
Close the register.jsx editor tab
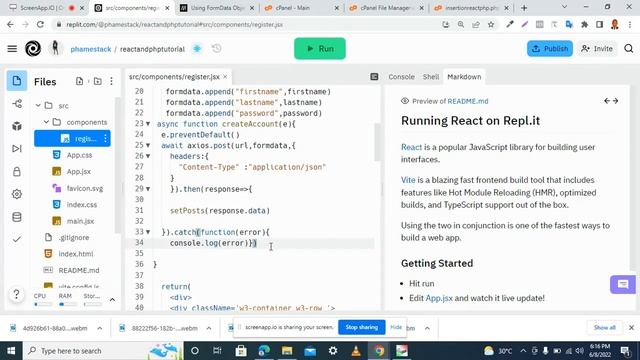(x=225, y=77)
